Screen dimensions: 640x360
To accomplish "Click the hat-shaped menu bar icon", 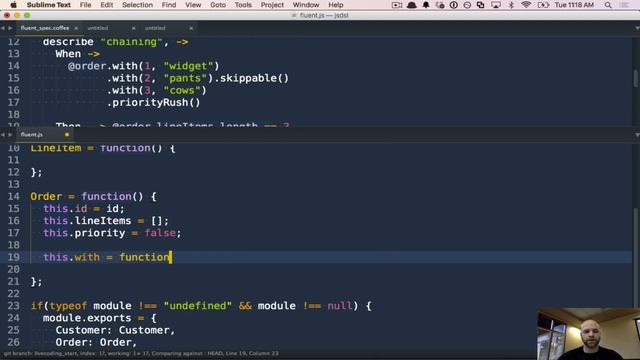I will 411,5.
